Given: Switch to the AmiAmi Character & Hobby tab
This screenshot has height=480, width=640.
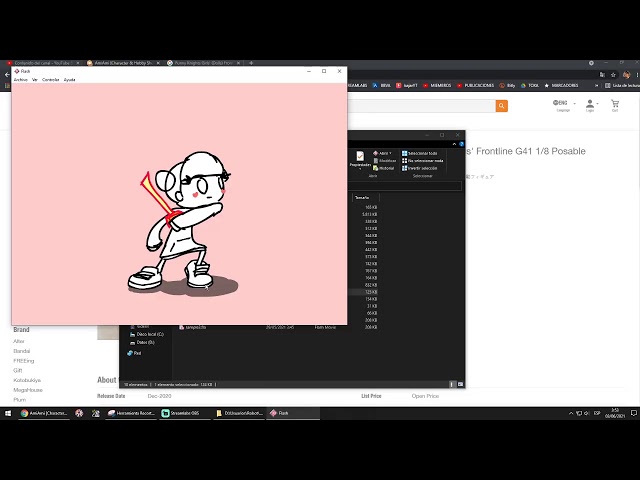Looking at the screenshot, I should pos(122,63).
